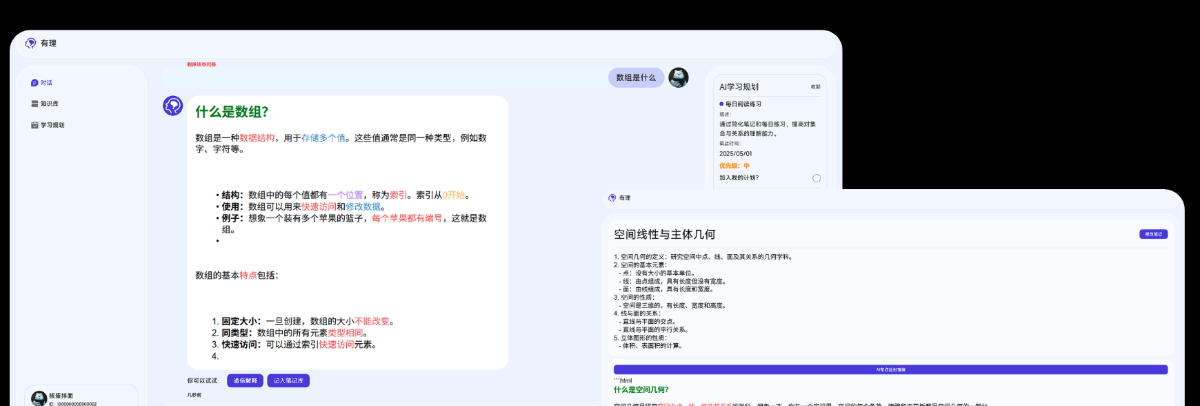Click the 例子 bullet point line
The image size is (1200, 406).
tap(353, 223)
